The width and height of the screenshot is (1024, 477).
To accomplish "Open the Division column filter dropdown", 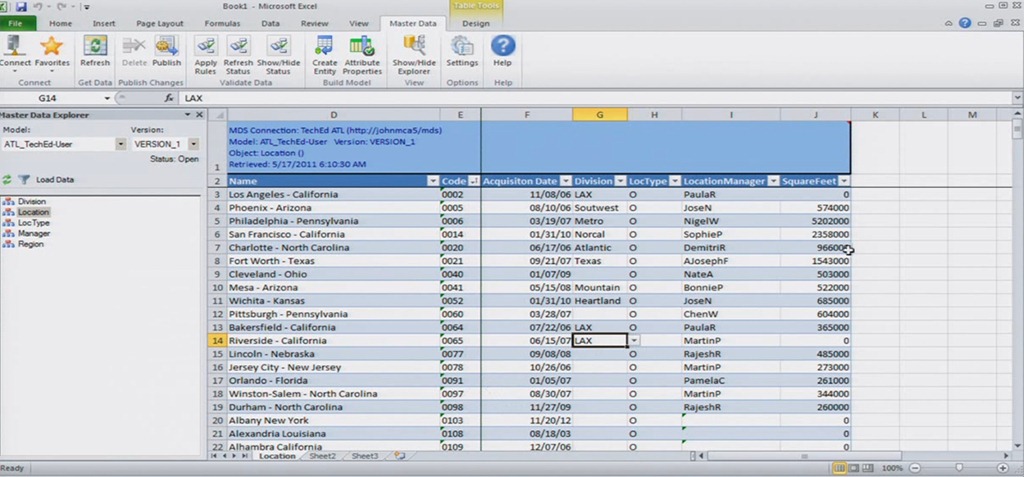I will coord(620,181).
